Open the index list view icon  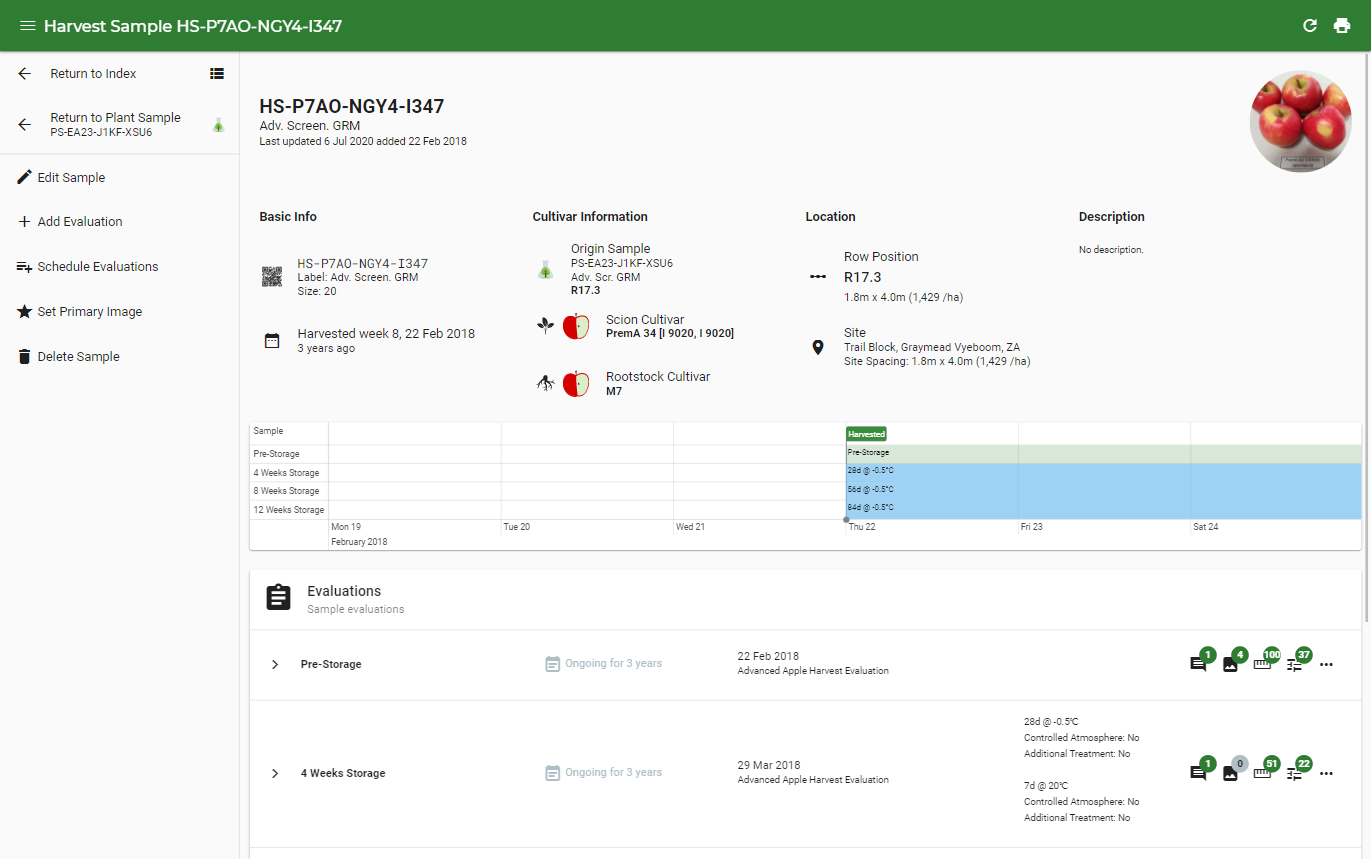(x=217, y=73)
